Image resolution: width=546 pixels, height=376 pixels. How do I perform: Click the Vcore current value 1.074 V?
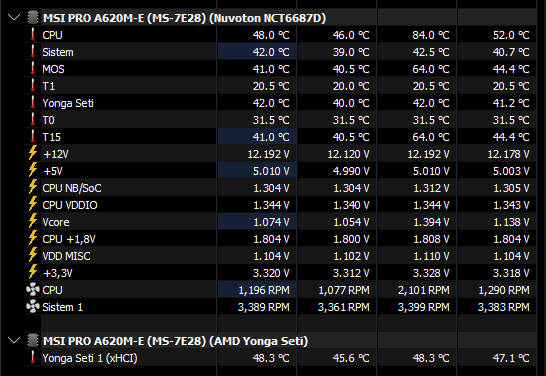[x=271, y=222]
